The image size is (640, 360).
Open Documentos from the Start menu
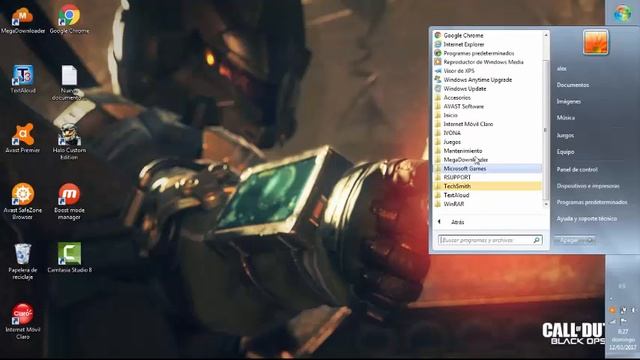[x=573, y=85]
